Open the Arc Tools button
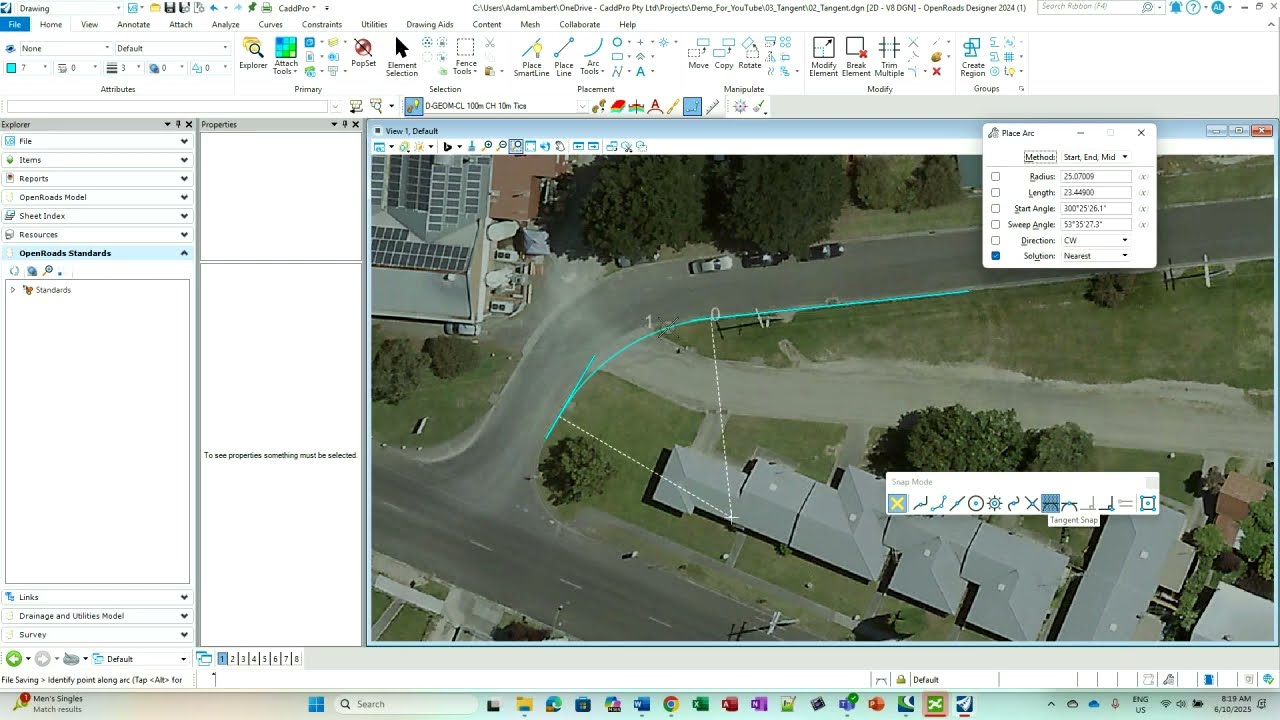The image size is (1280, 720). tap(592, 58)
